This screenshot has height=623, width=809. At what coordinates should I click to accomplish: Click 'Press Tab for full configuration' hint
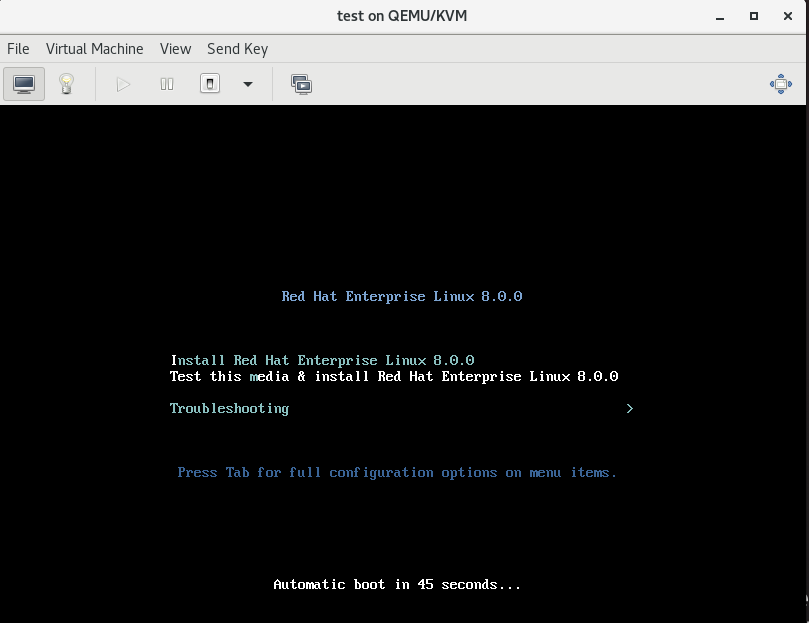tap(397, 473)
